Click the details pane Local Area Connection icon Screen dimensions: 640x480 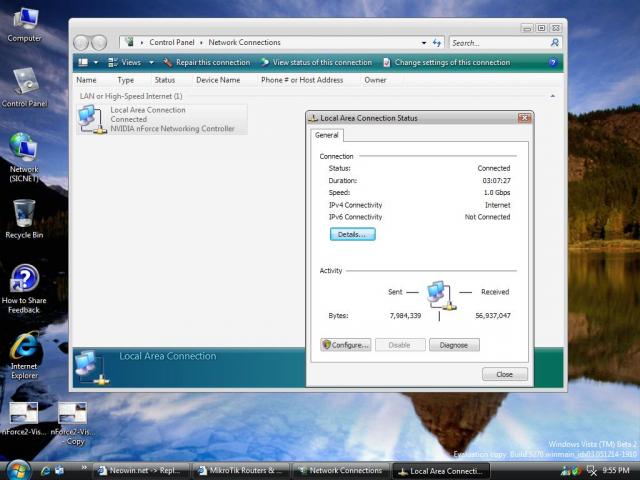tap(92, 367)
